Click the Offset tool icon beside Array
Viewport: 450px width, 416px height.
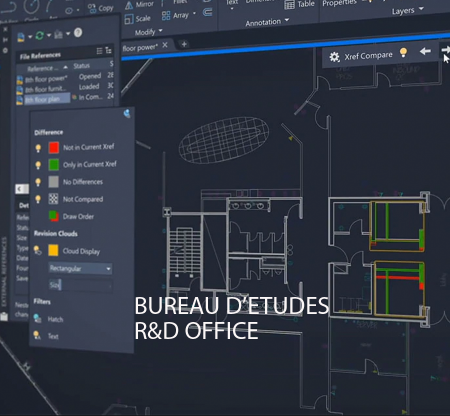pos(207,12)
